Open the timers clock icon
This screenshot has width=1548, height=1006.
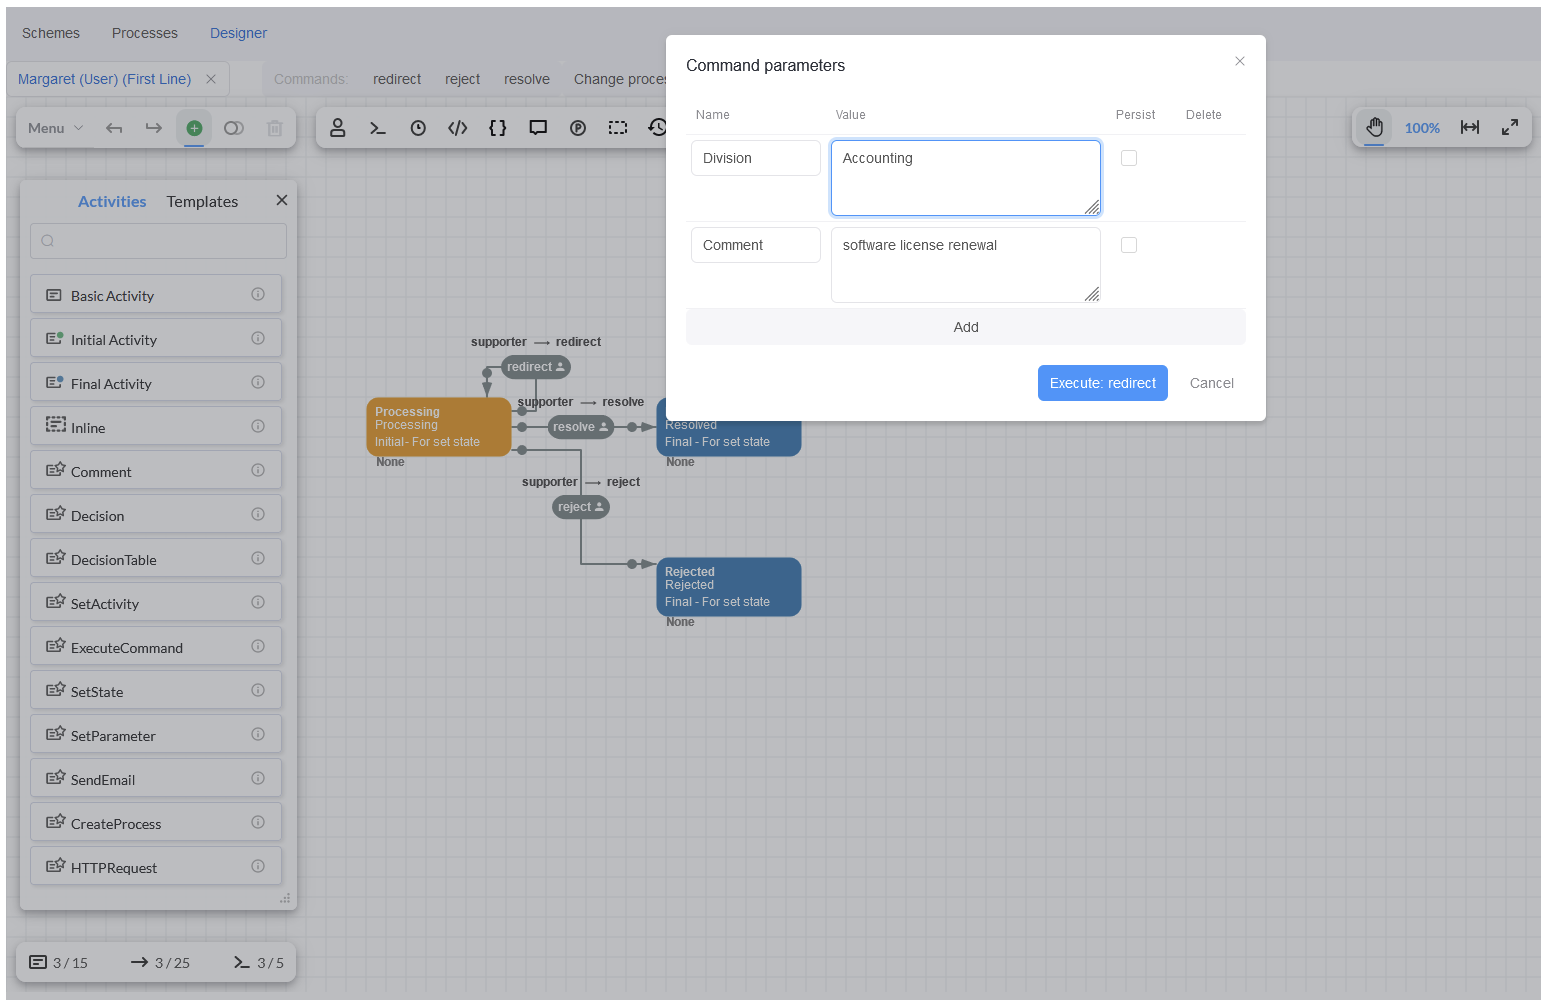pos(418,128)
